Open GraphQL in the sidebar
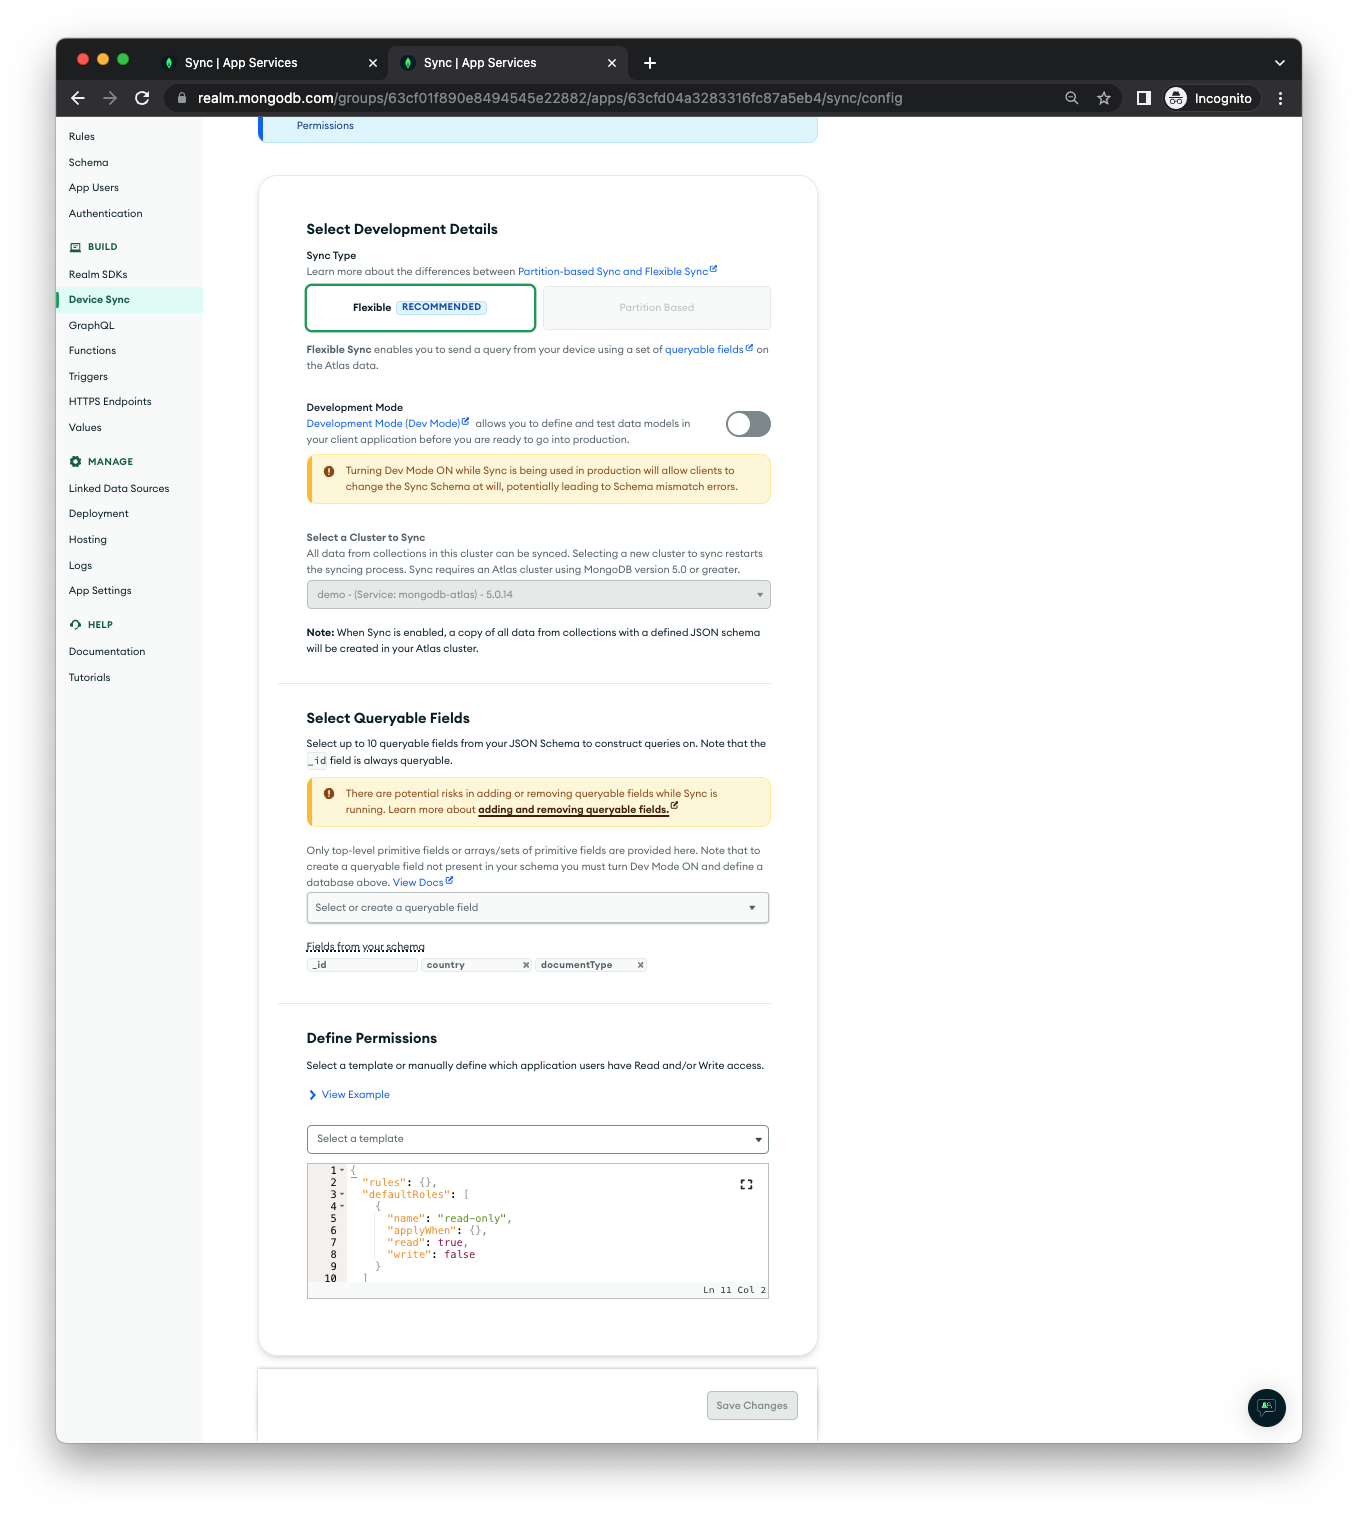This screenshot has height=1517, width=1358. pyautogui.click(x=92, y=326)
